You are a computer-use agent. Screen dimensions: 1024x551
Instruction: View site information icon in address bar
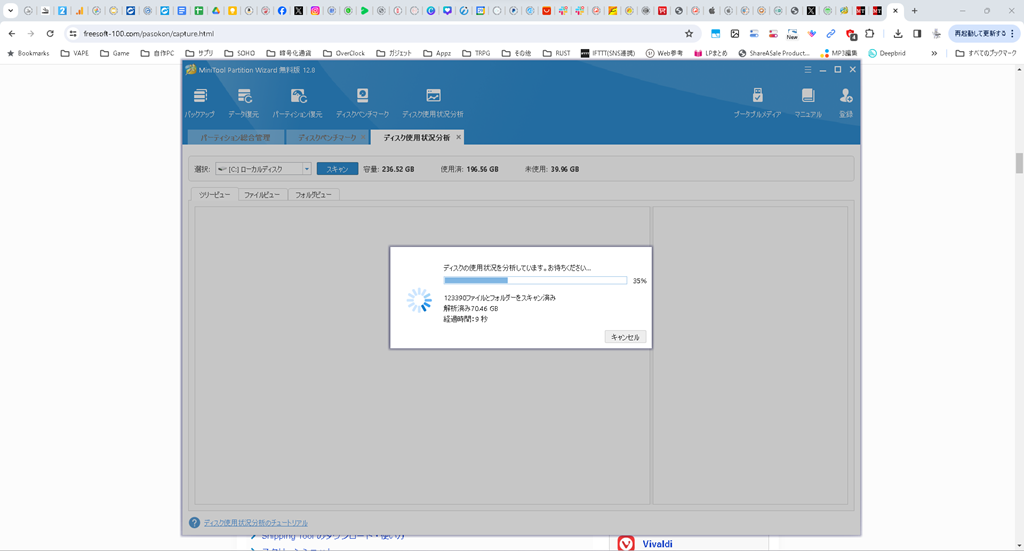[x=73, y=33]
